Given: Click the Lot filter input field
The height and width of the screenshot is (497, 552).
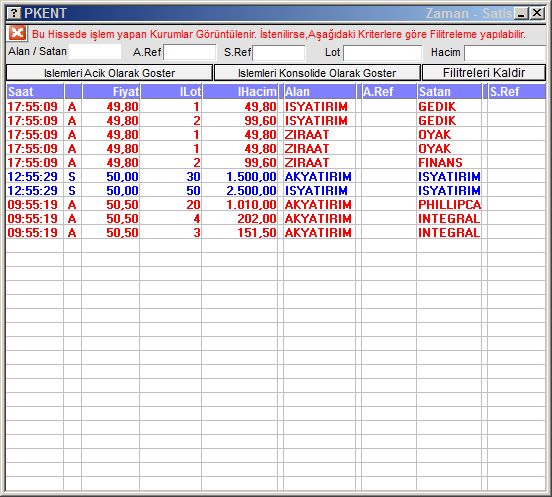Looking at the screenshot, I should pos(383,53).
